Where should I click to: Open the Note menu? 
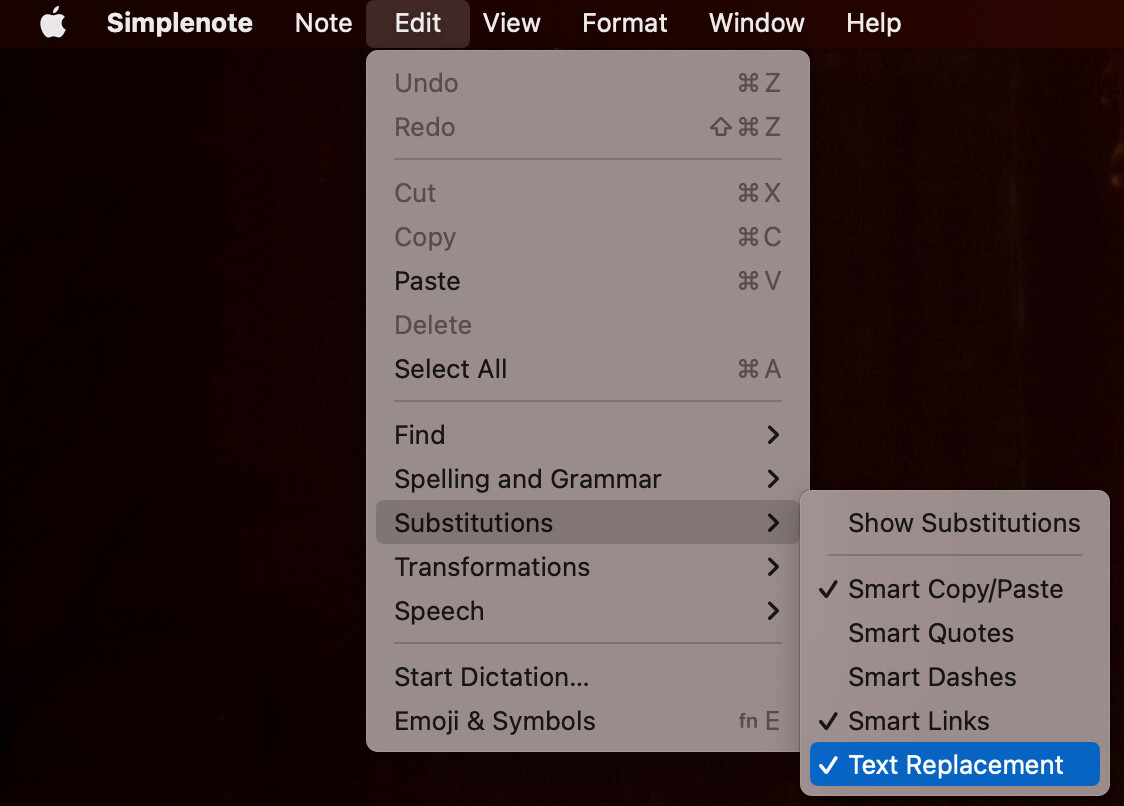coord(323,23)
